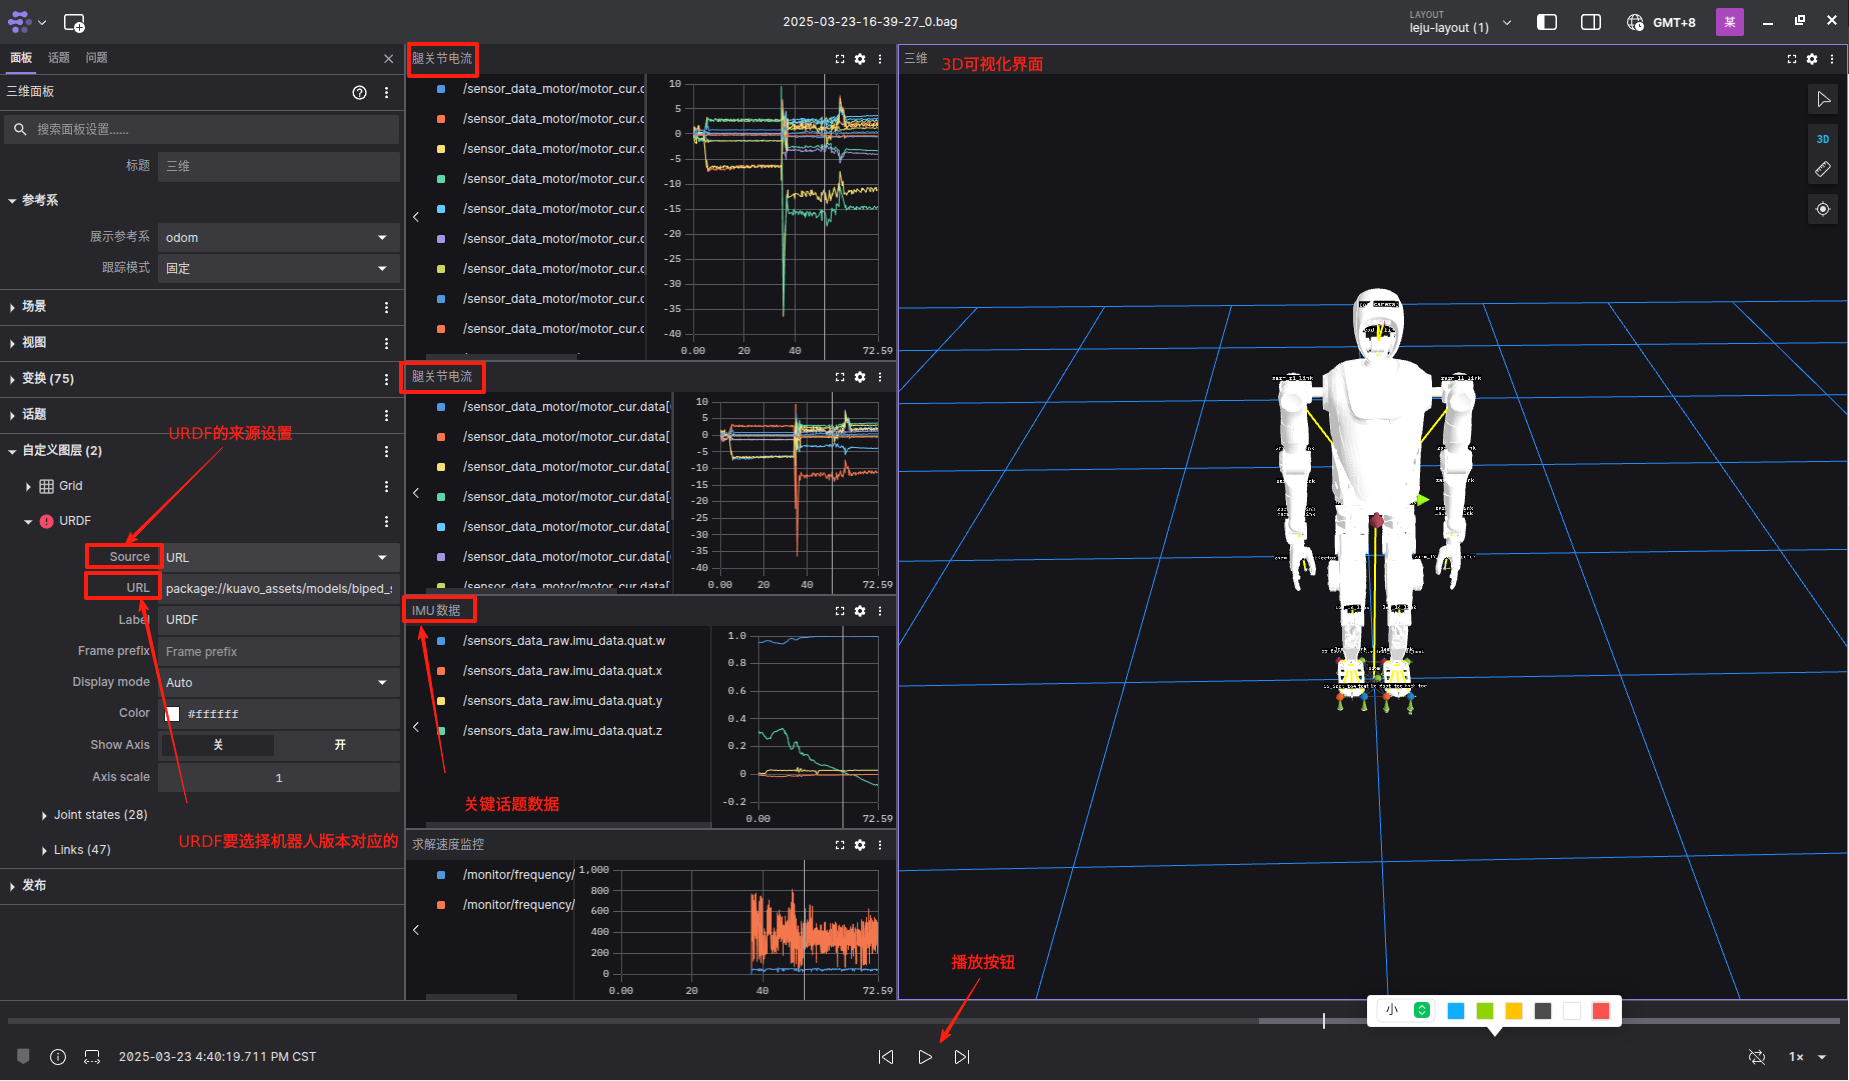Select the measure ruler tool in 3D panel

(x=1822, y=170)
